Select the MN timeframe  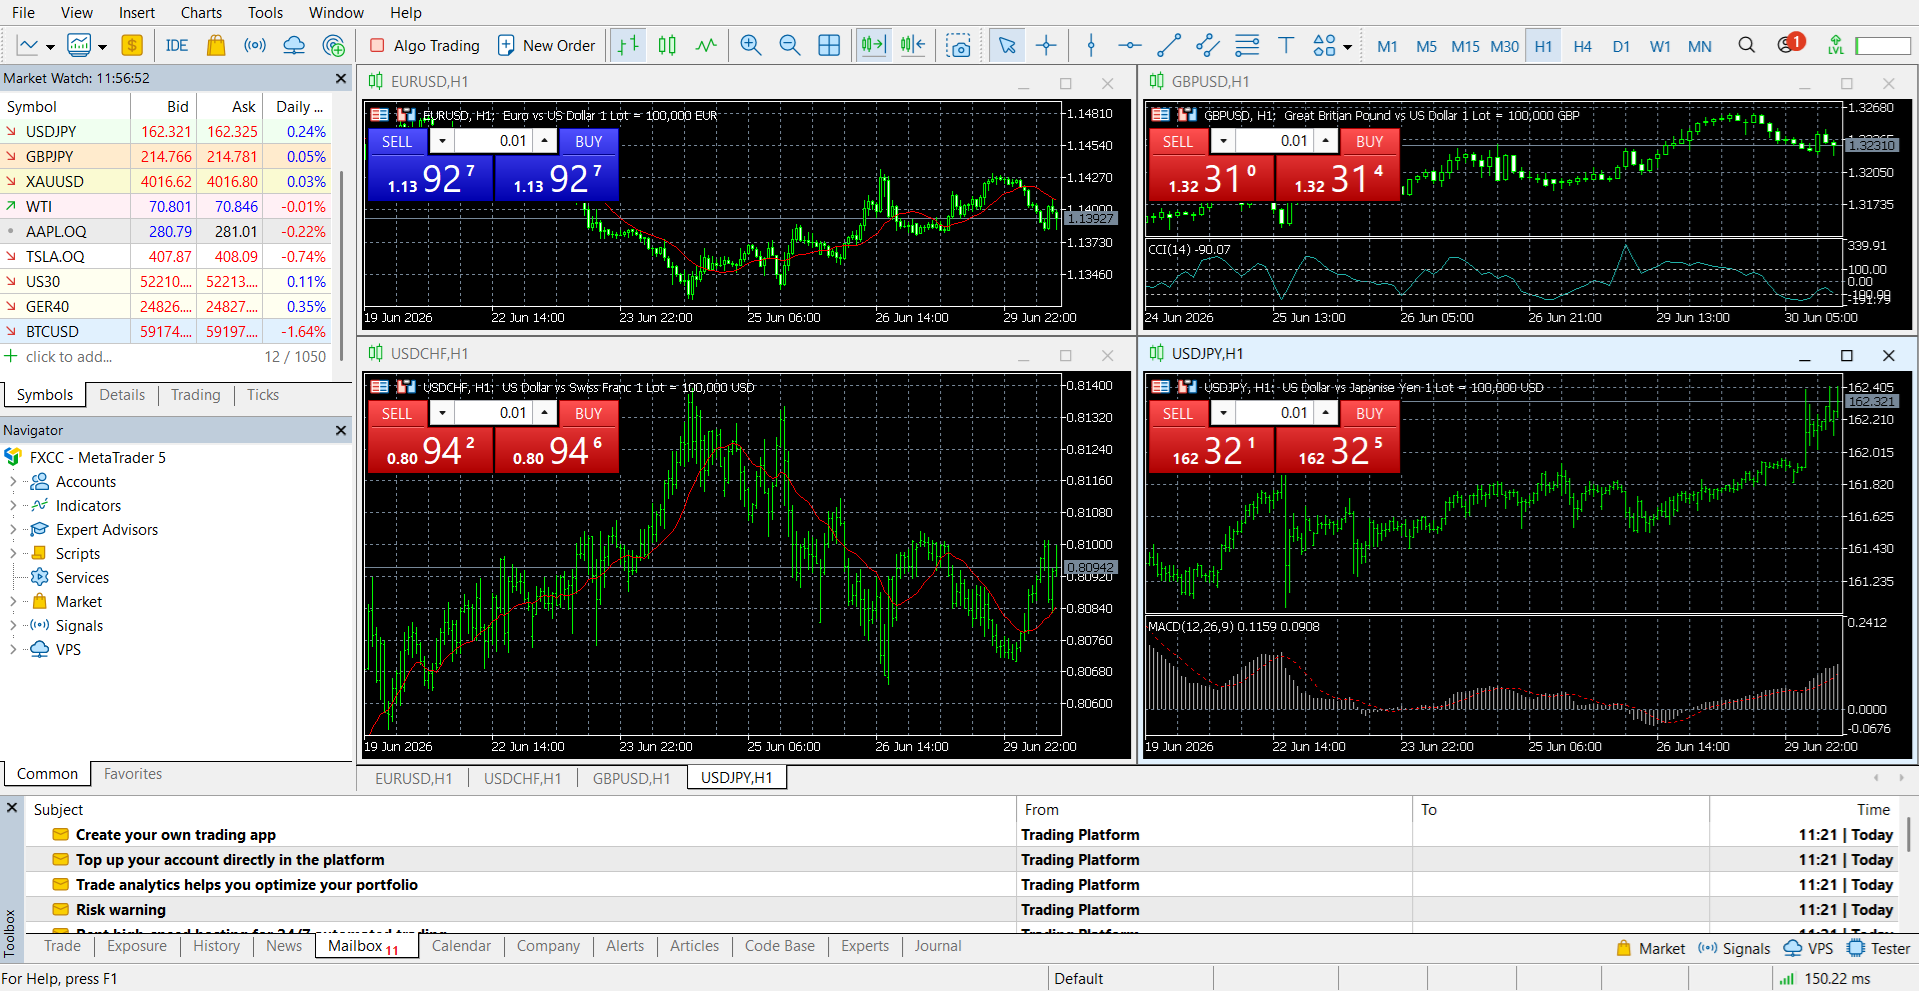1699,46
